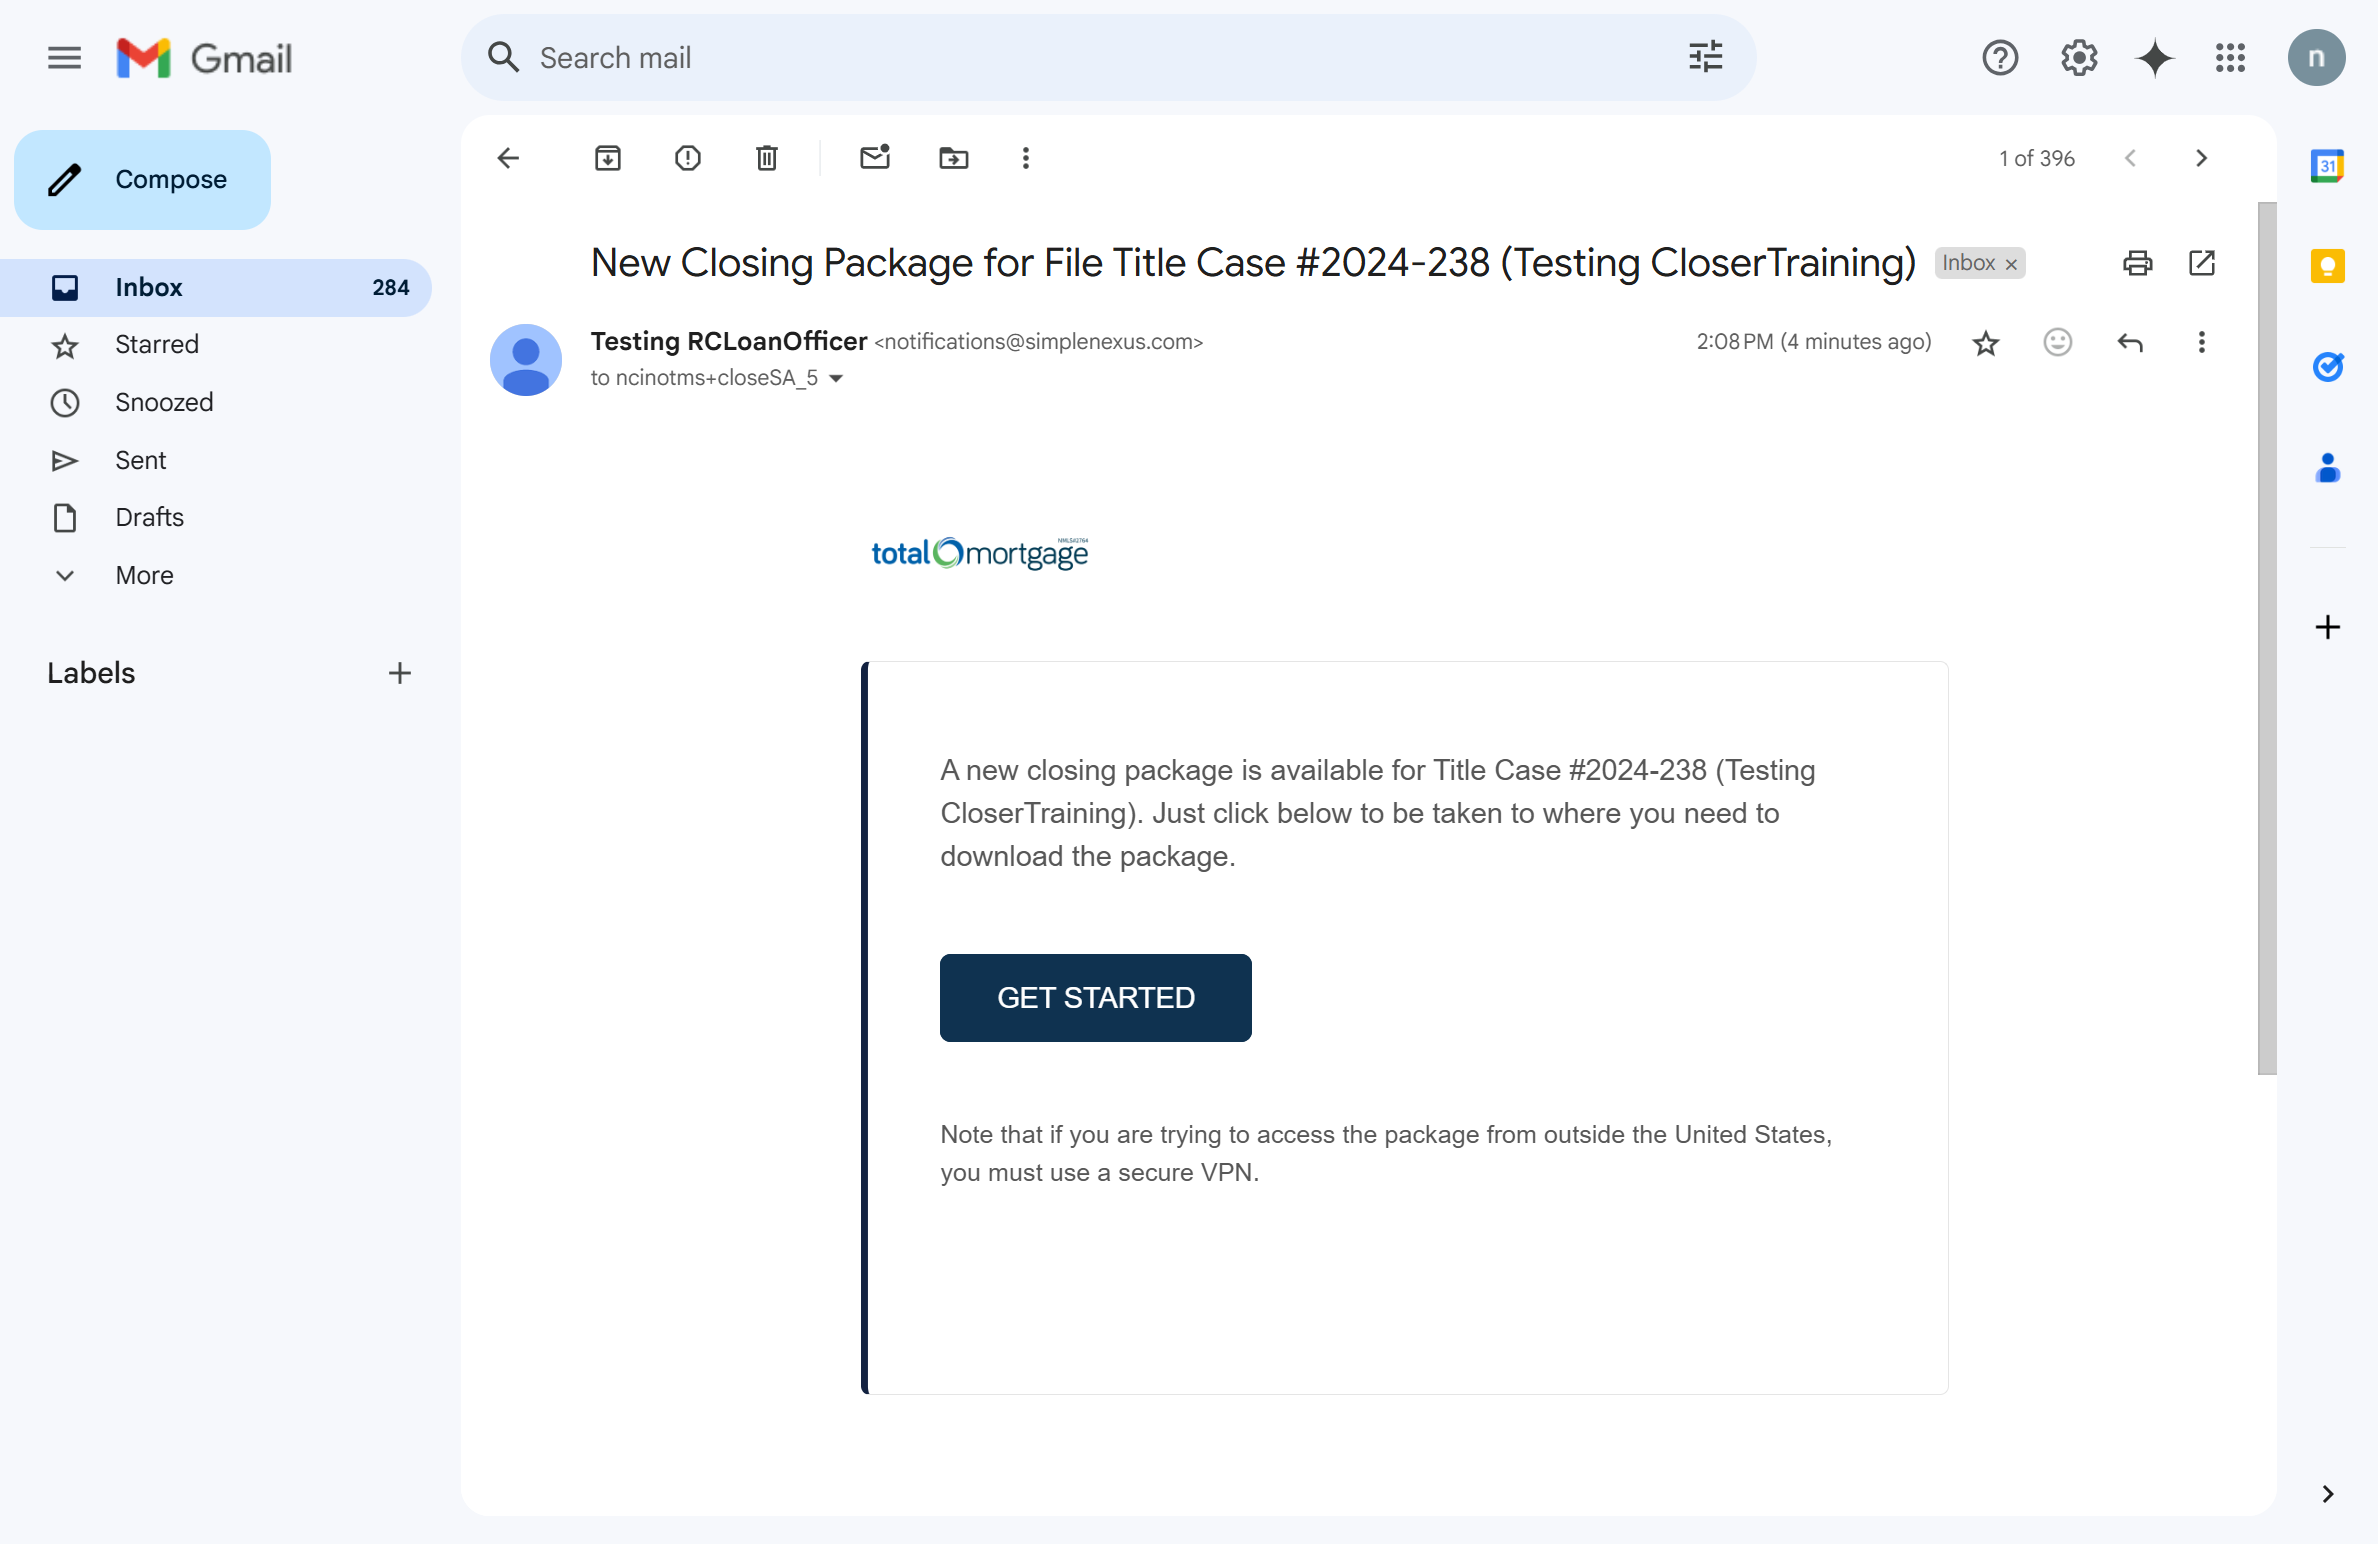
Task: Remove the Inbox label tag
Action: (x=2011, y=264)
